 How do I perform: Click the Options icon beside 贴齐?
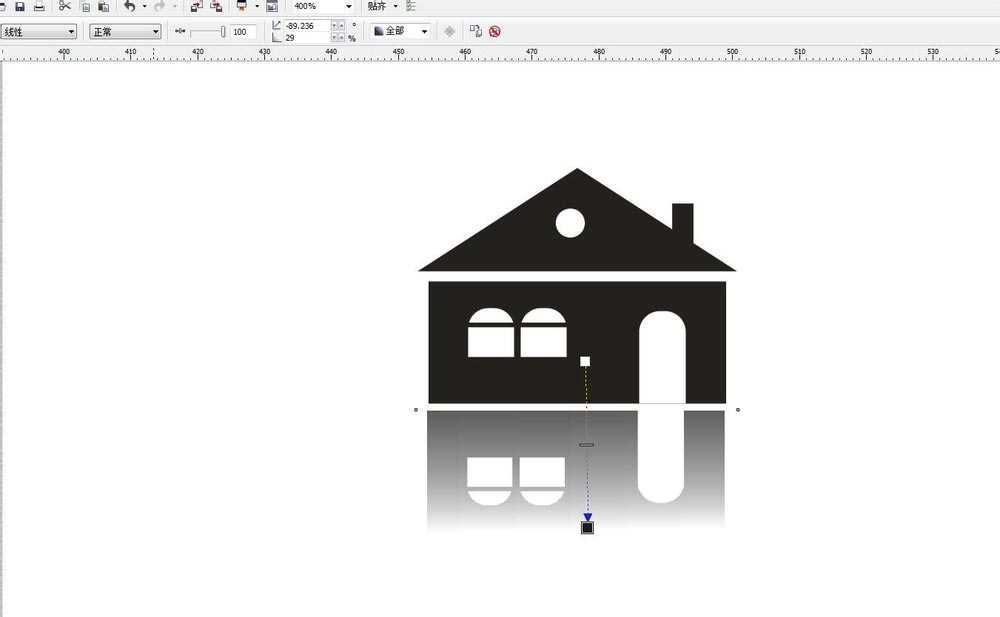pos(411,6)
